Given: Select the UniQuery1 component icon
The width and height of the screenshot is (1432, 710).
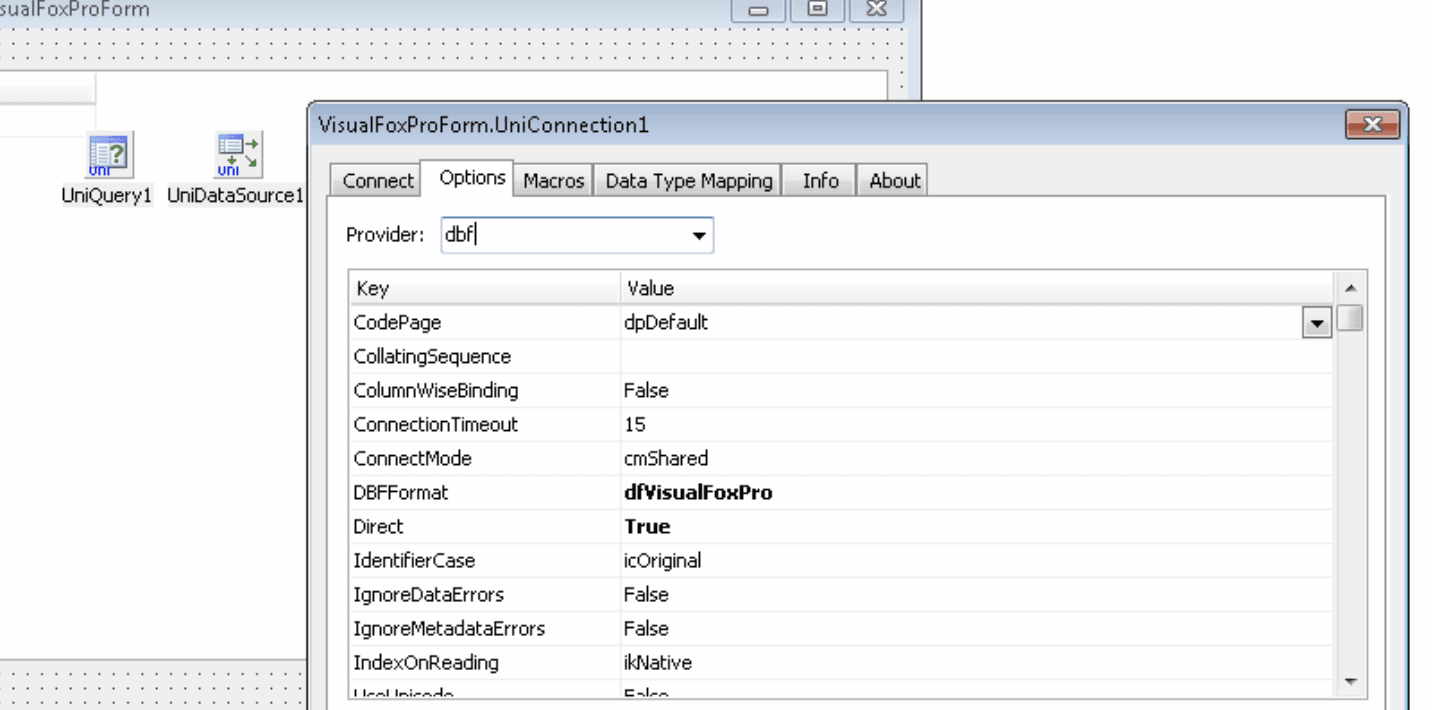Looking at the screenshot, I should 107,157.
